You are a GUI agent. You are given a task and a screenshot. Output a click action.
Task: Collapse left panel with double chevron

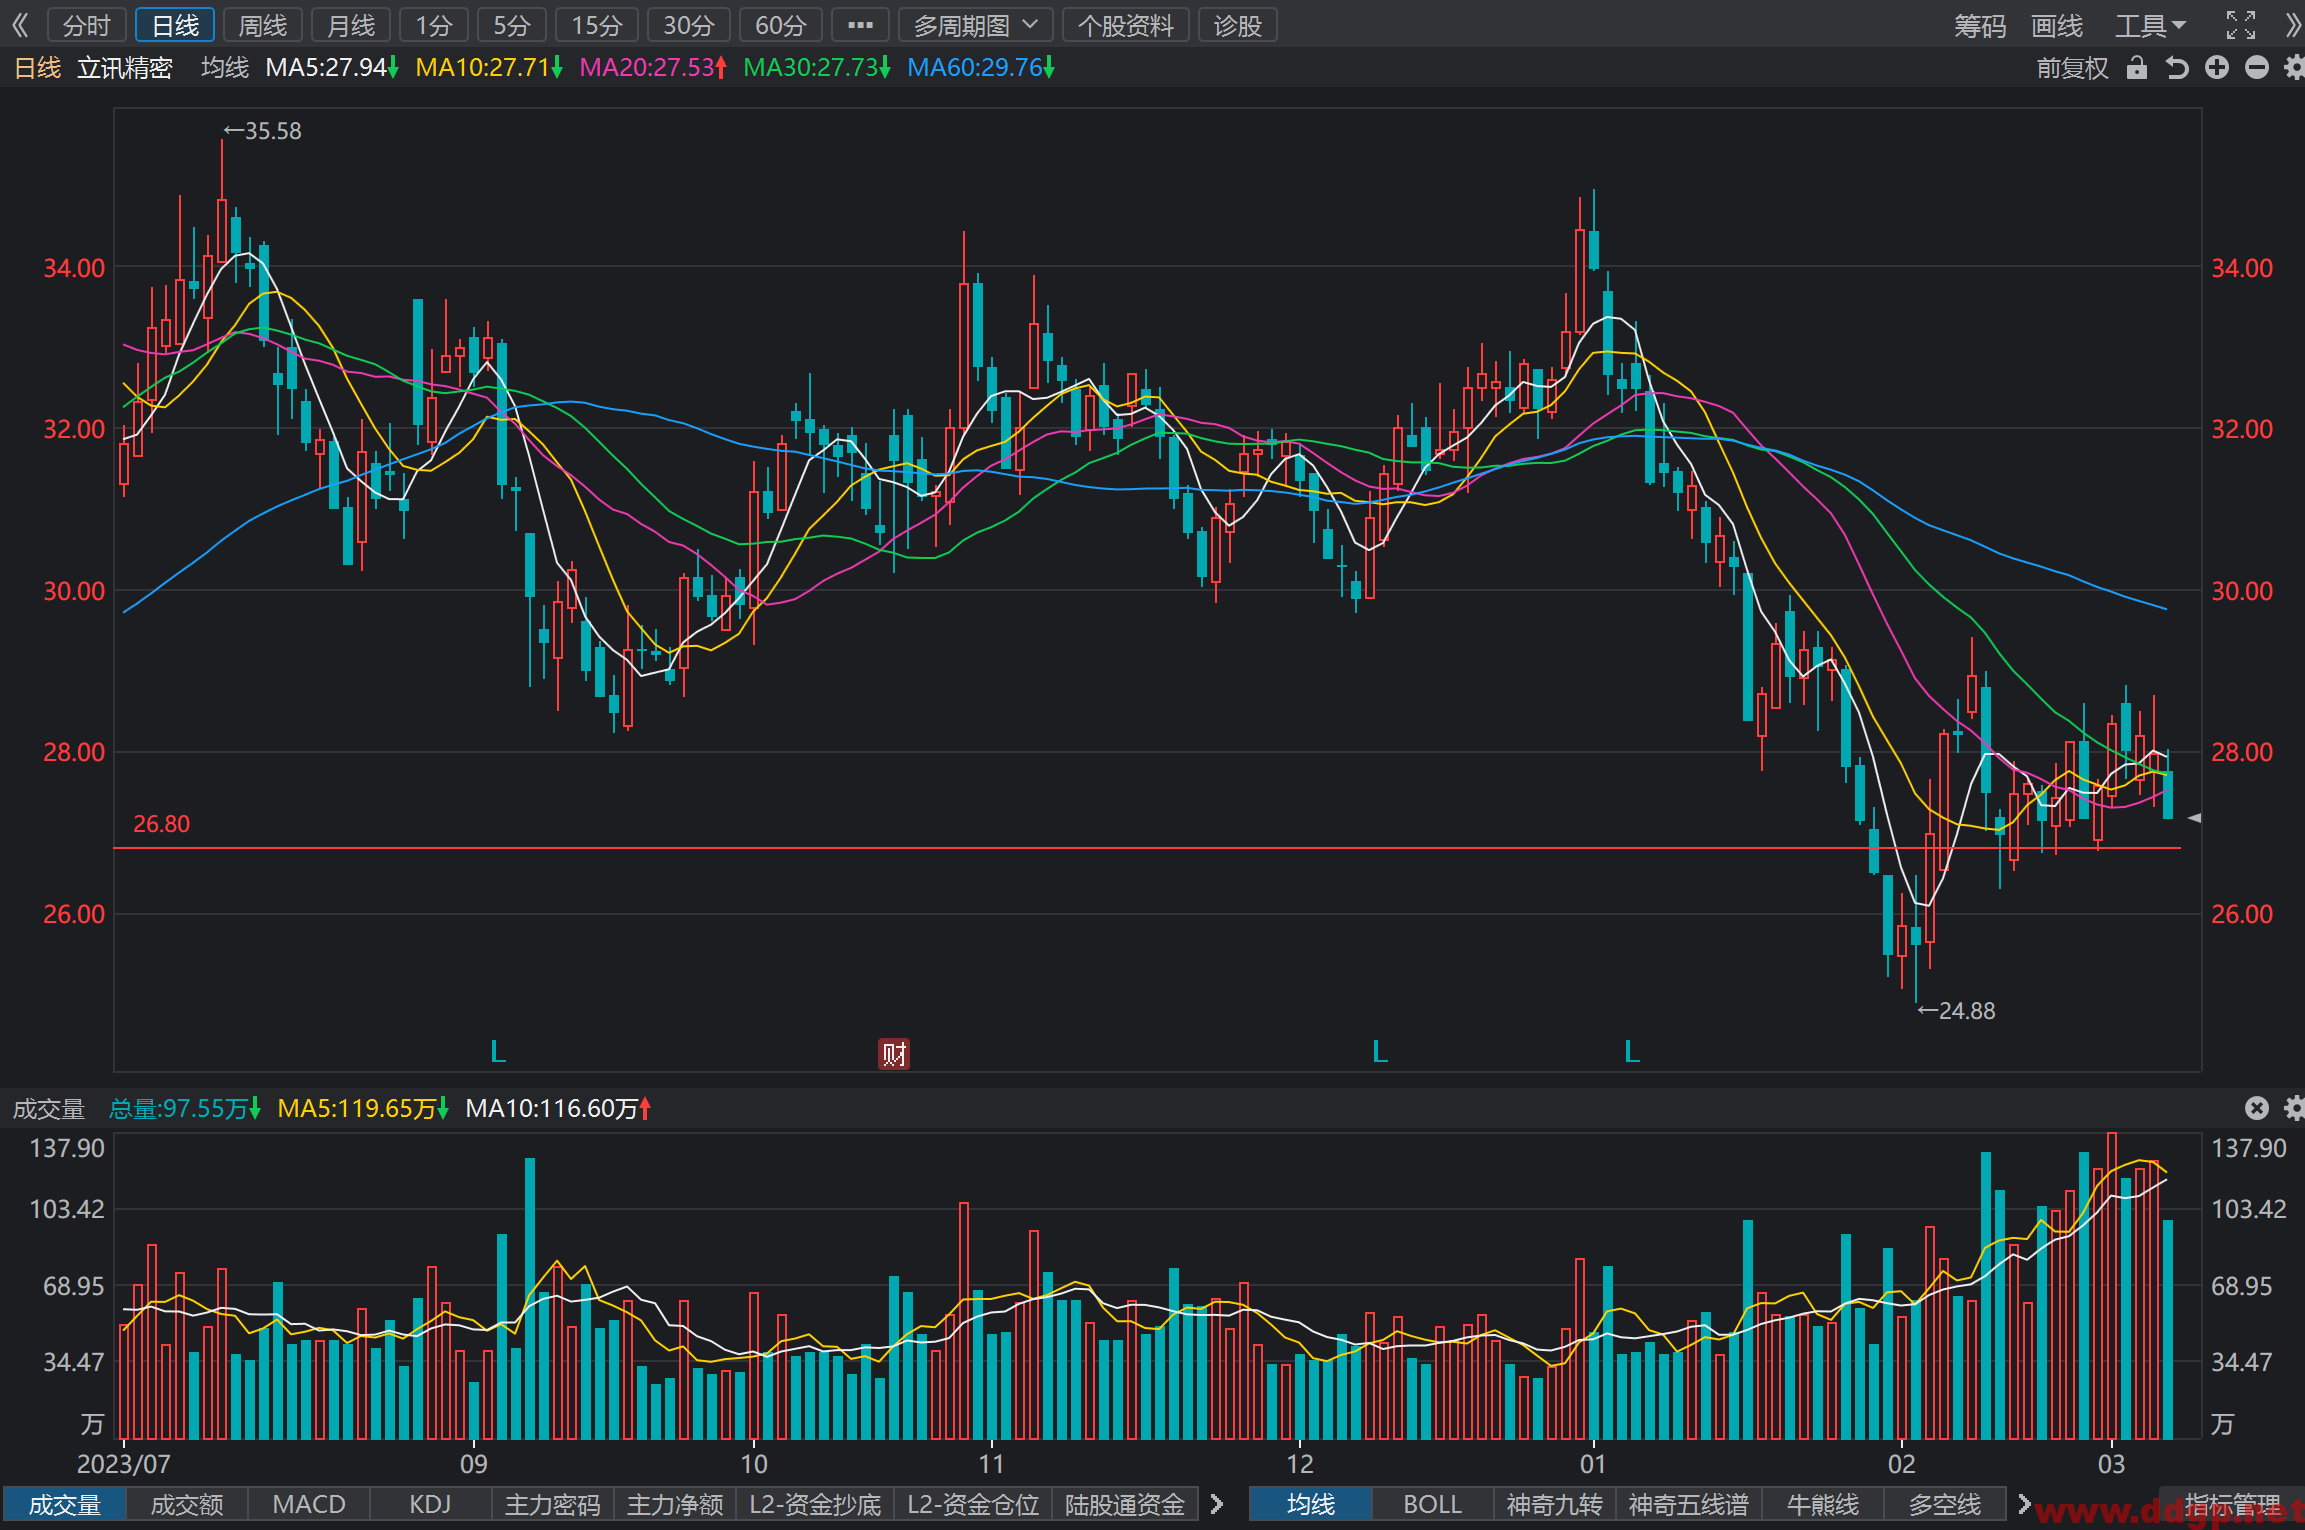point(20,25)
